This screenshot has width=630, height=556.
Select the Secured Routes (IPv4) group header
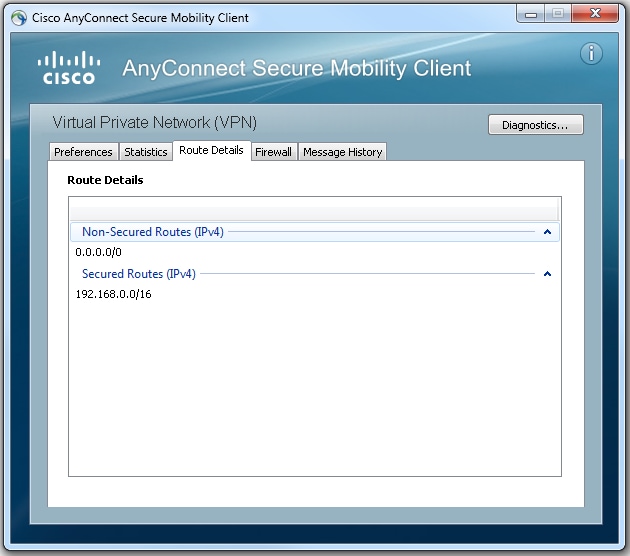tap(315, 274)
